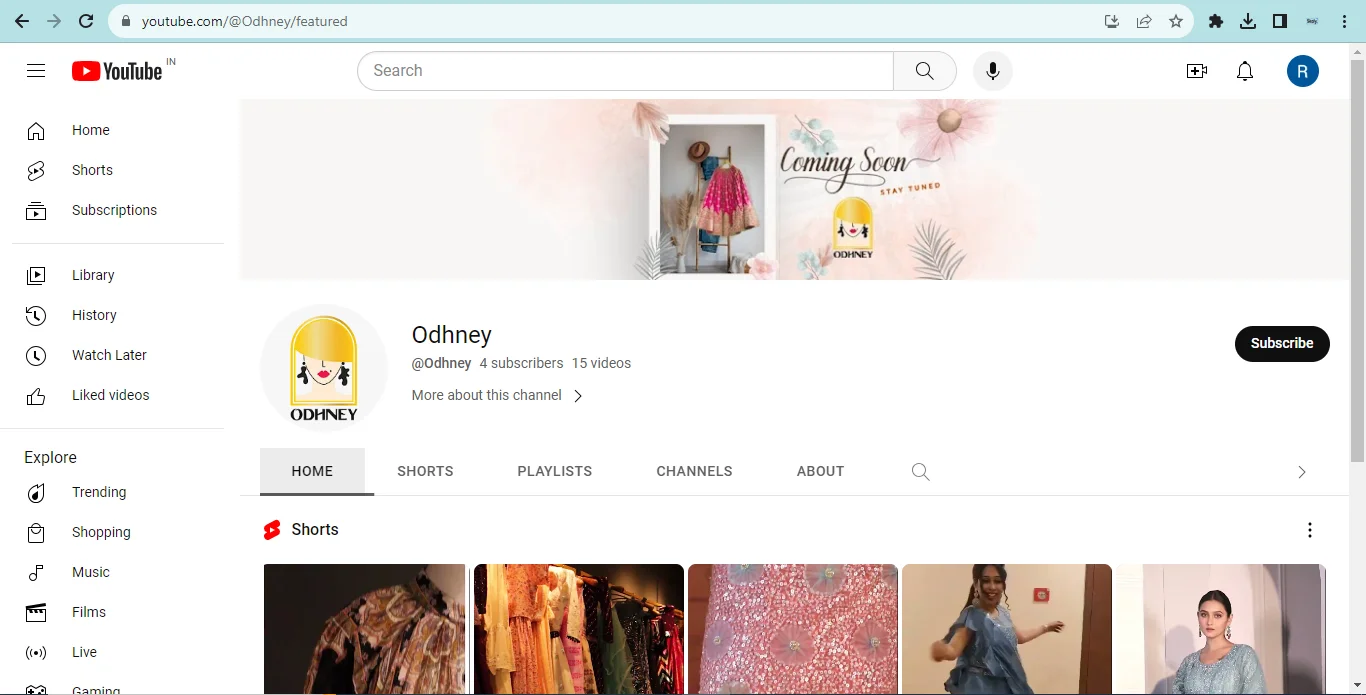Screen dimensions: 1366x695
Task: Click the Shorts sidebar icon
Action: (36, 171)
